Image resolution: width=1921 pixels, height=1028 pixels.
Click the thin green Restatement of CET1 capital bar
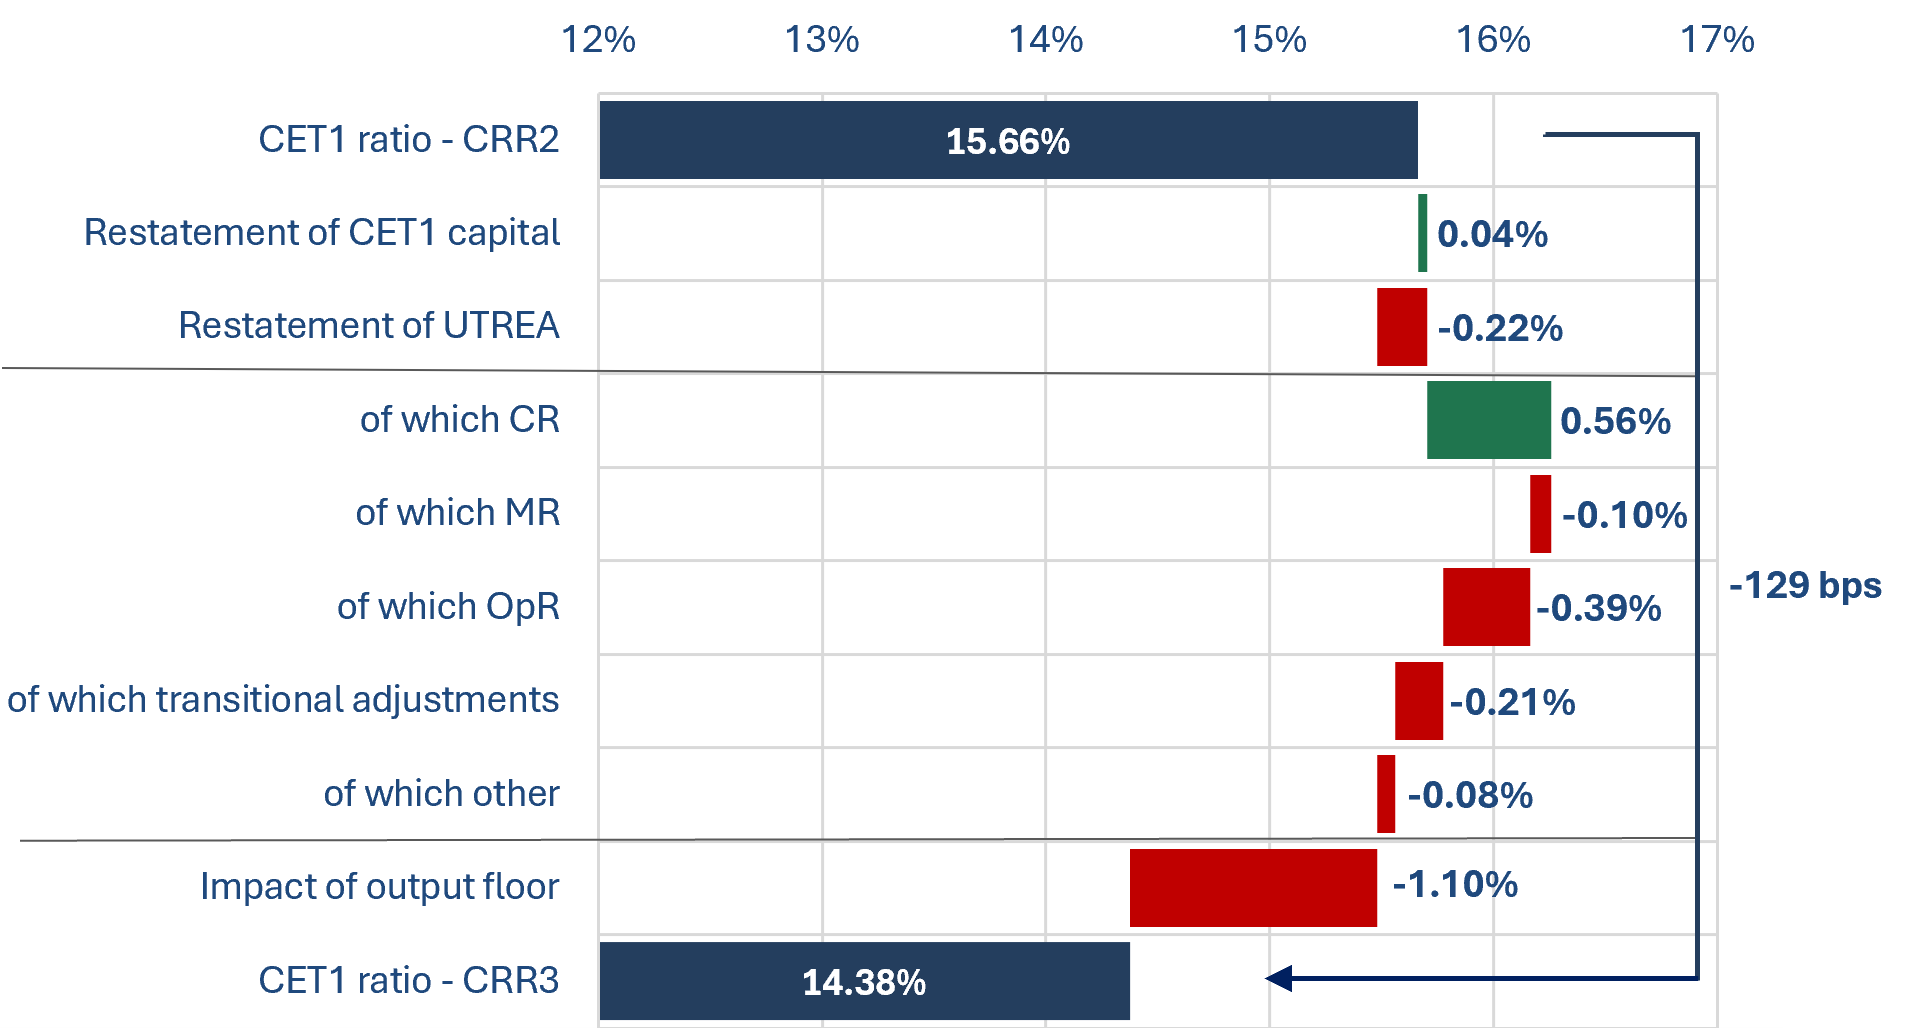point(1422,233)
